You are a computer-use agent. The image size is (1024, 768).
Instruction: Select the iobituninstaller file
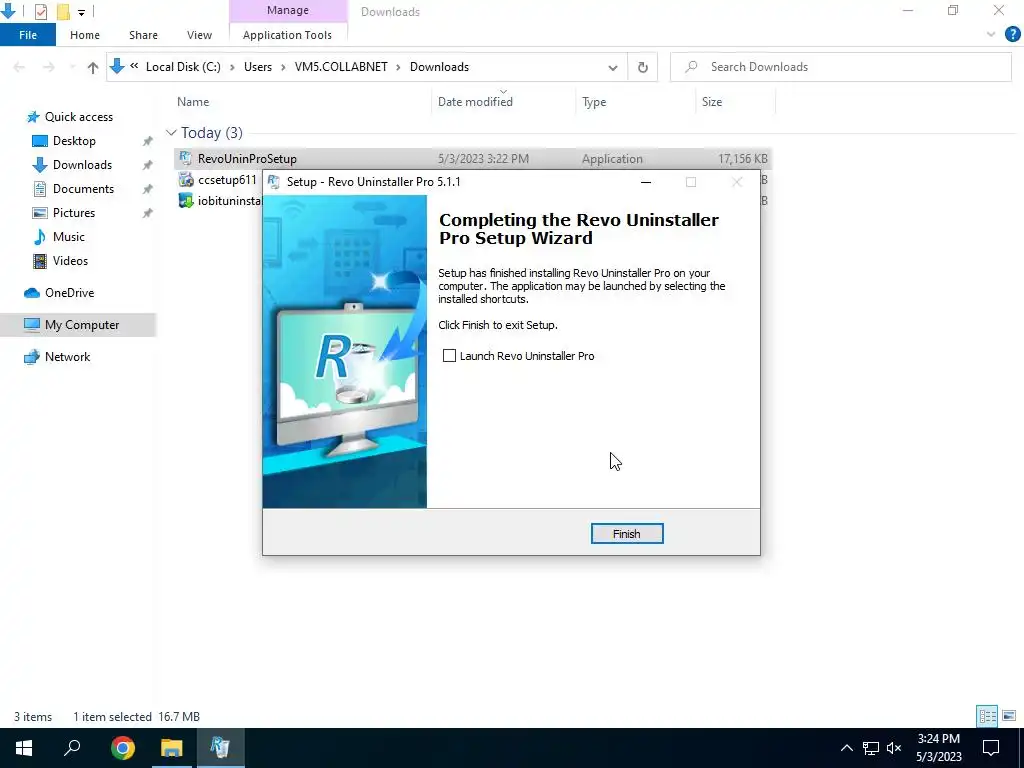(229, 200)
